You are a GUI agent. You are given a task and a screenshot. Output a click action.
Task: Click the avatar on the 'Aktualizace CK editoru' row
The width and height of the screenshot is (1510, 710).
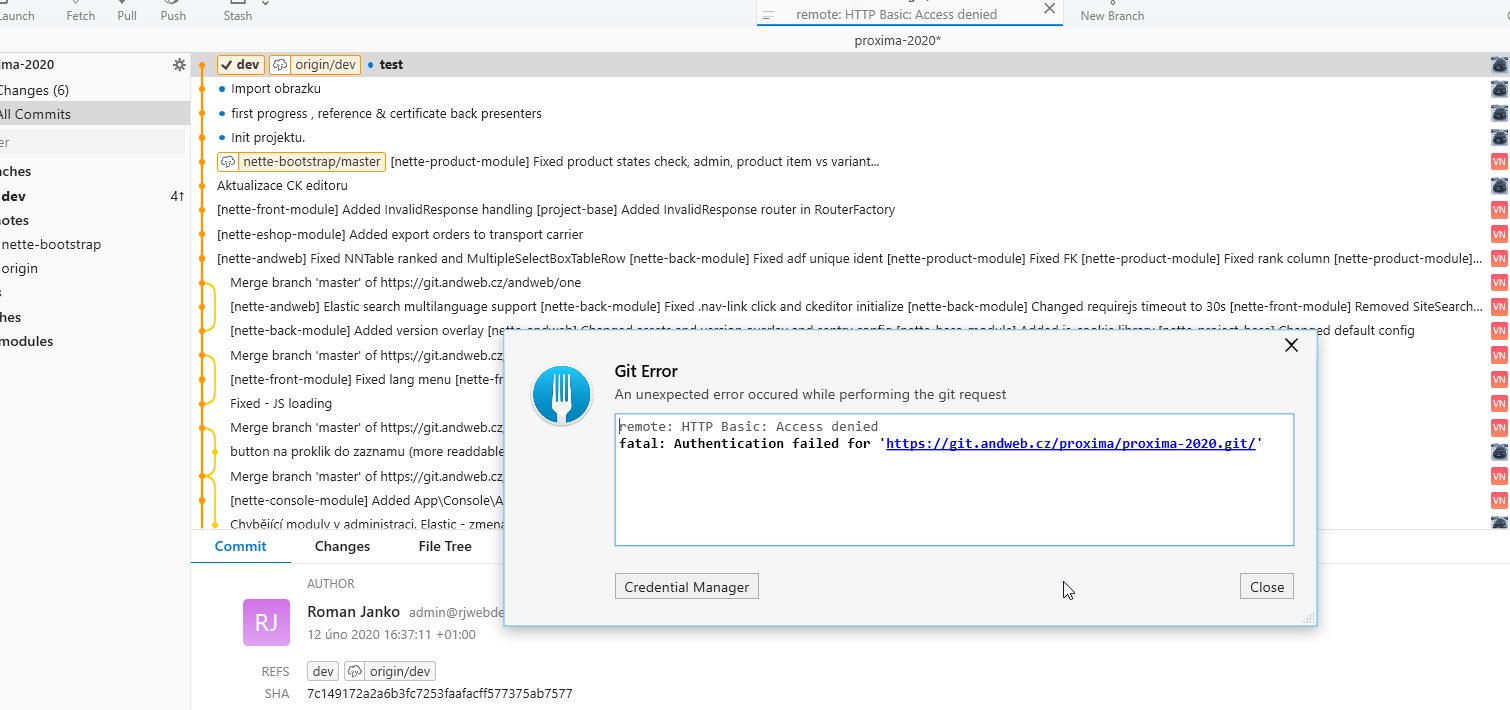pos(1499,186)
